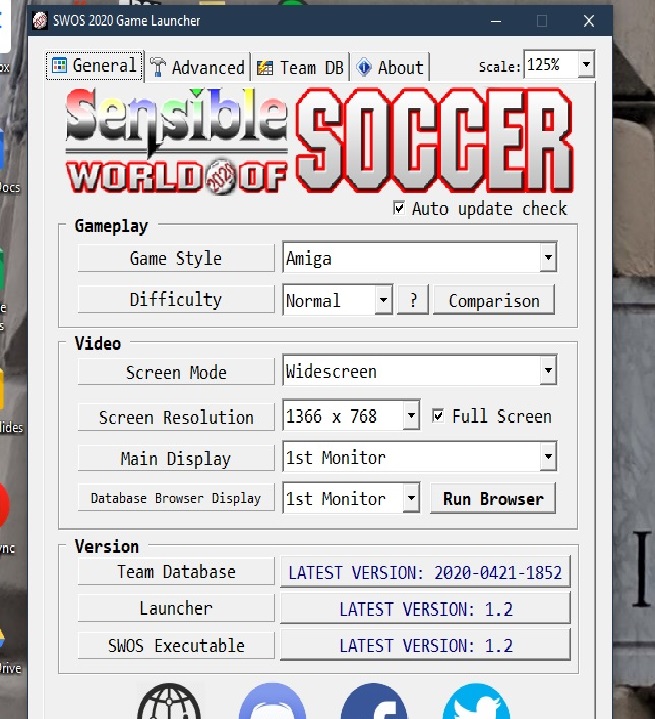
Task: Open the Scale percentage dropdown
Action: [585, 66]
